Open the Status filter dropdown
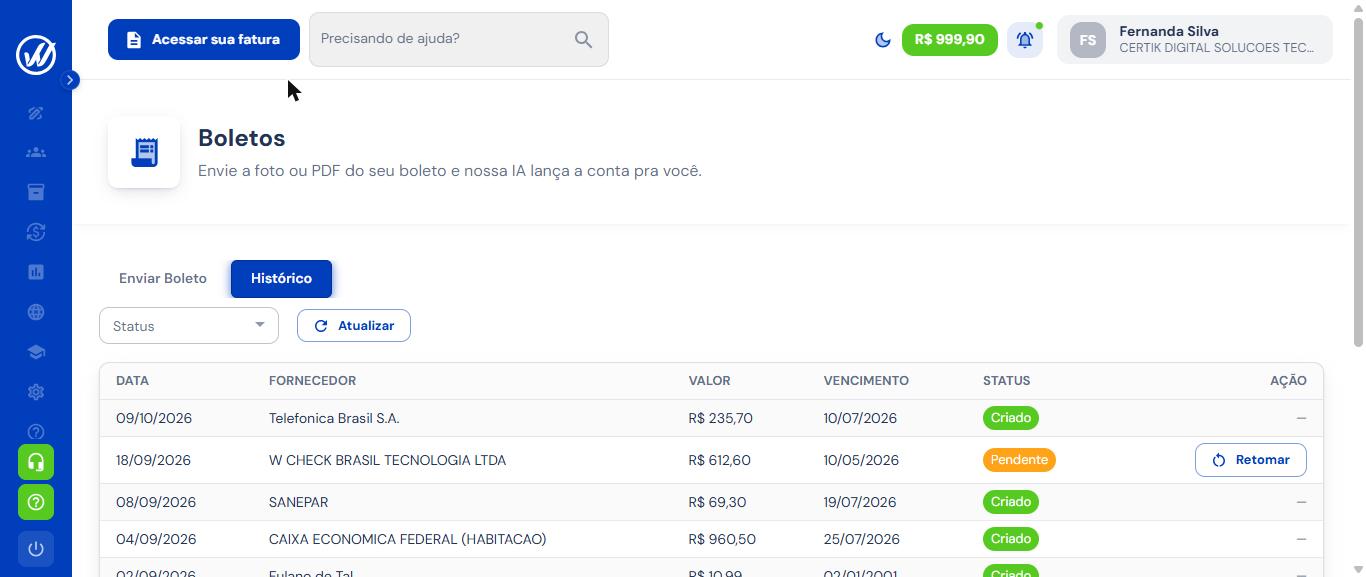This screenshot has height=577, width=1366. pyautogui.click(x=189, y=326)
